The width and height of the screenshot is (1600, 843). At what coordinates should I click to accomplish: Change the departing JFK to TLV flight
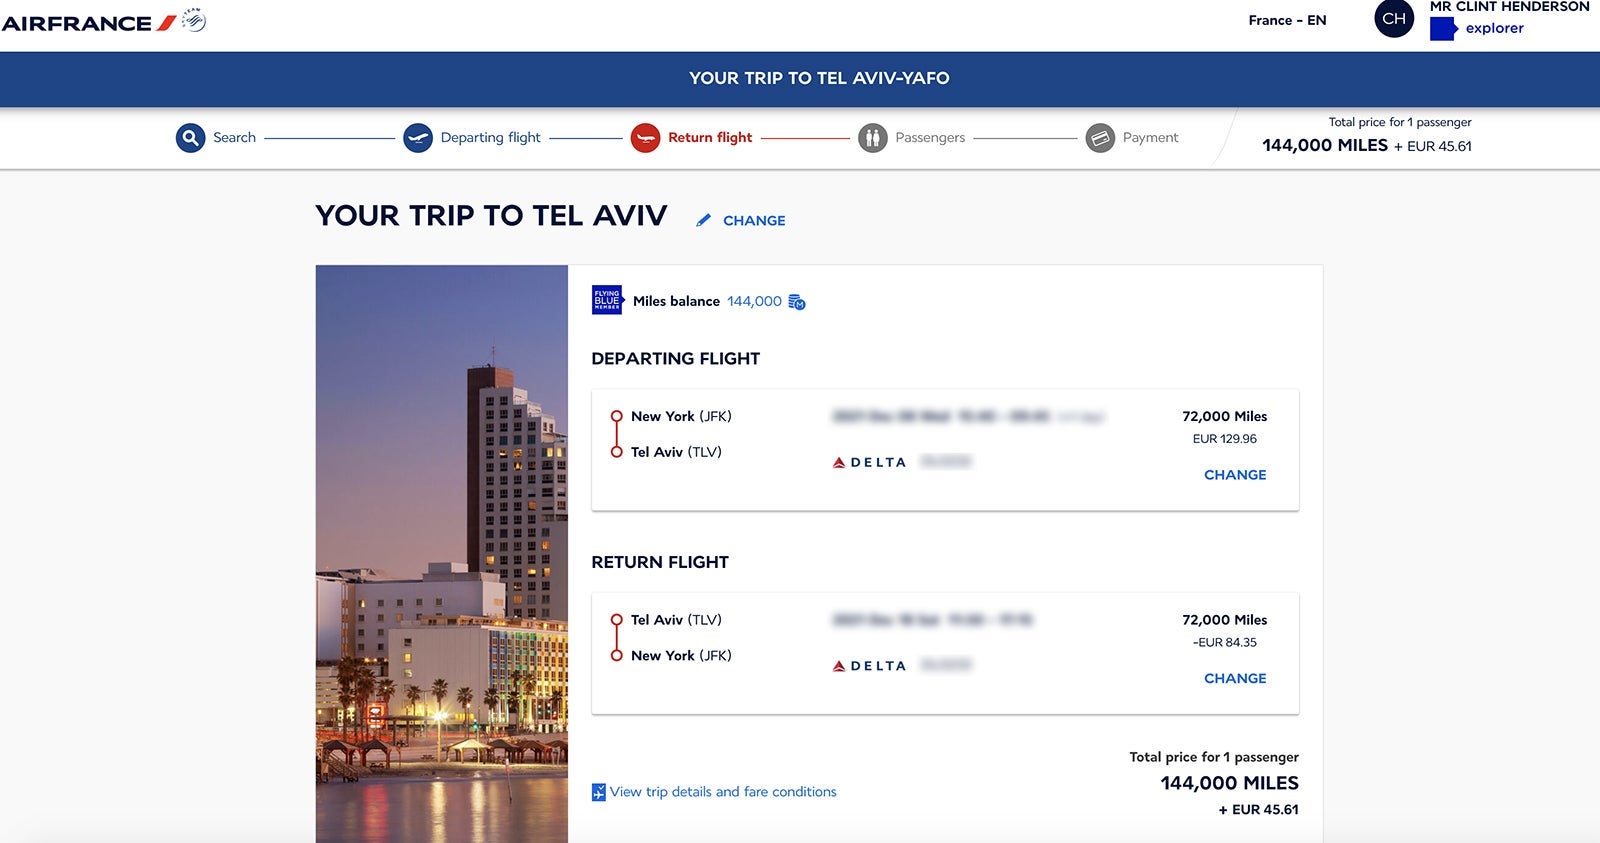coord(1235,475)
